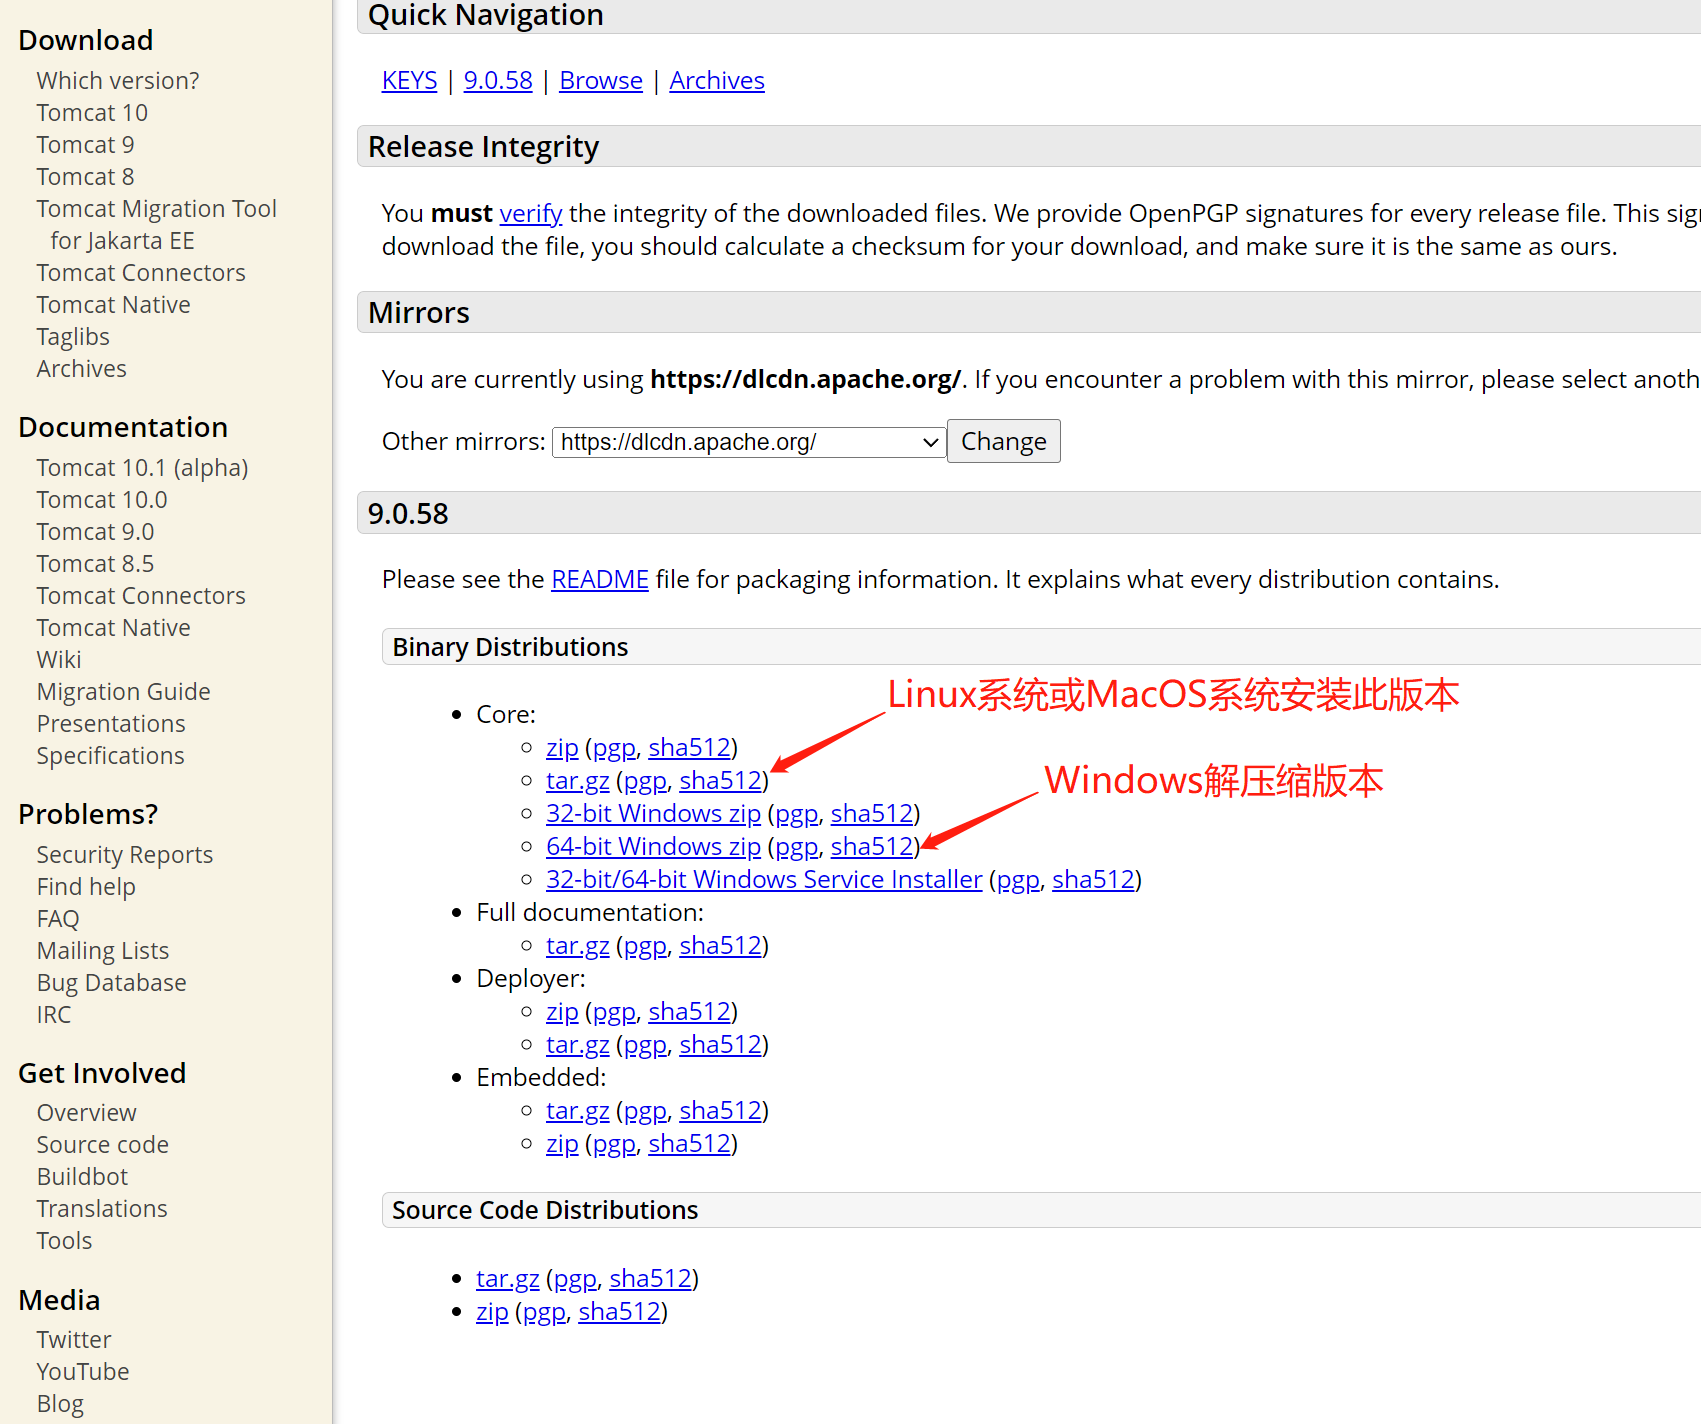The image size is (1701, 1424).
Task: Download the Source Code tar.gz
Action: [x=508, y=1279]
